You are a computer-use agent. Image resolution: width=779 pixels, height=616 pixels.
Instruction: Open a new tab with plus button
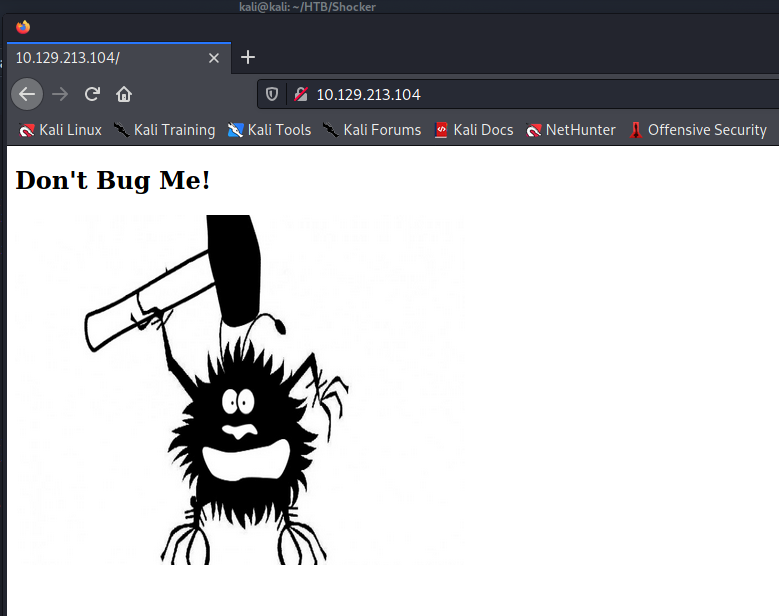[x=248, y=57]
